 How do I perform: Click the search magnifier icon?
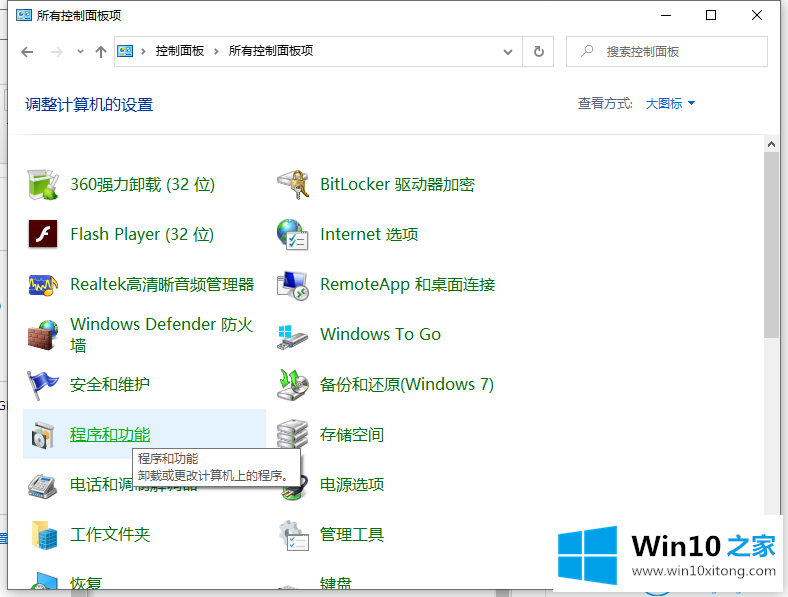coord(587,51)
